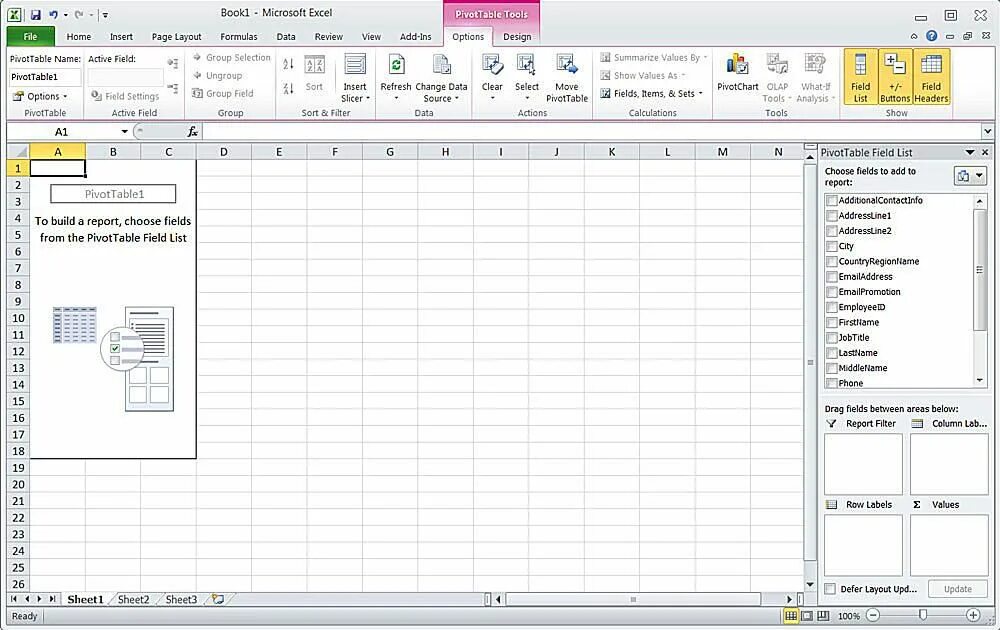Toggle Field Headers display
The height and width of the screenshot is (630, 1000).
(931, 78)
